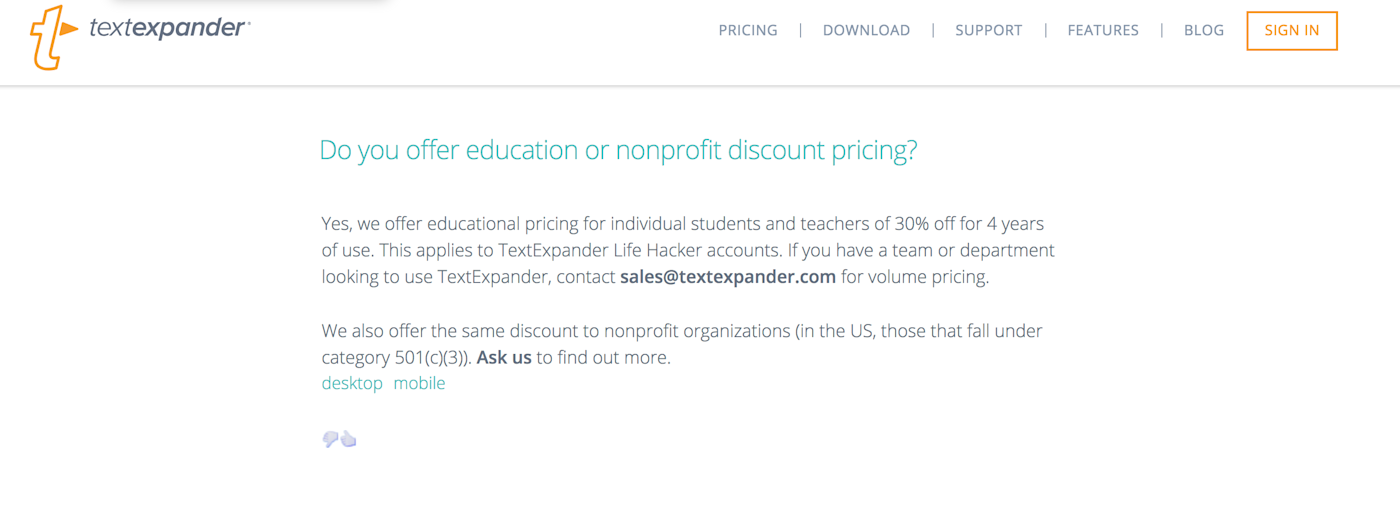Open the Support menu item
Viewport: 1400px width, 513px height.
[x=988, y=30]
